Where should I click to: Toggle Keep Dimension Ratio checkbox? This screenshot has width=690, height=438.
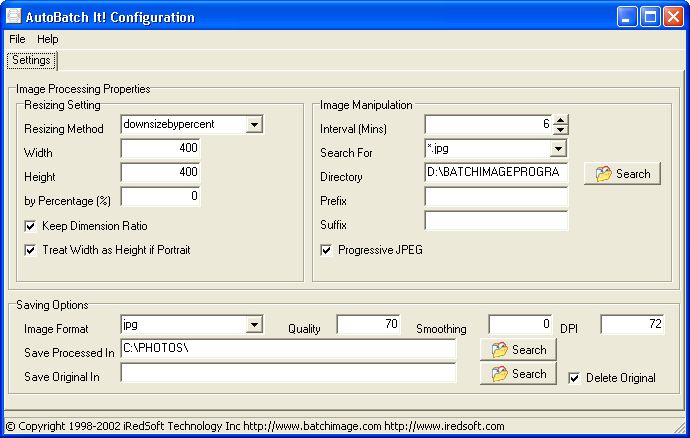pyautogui.click(x=30, y=226)
